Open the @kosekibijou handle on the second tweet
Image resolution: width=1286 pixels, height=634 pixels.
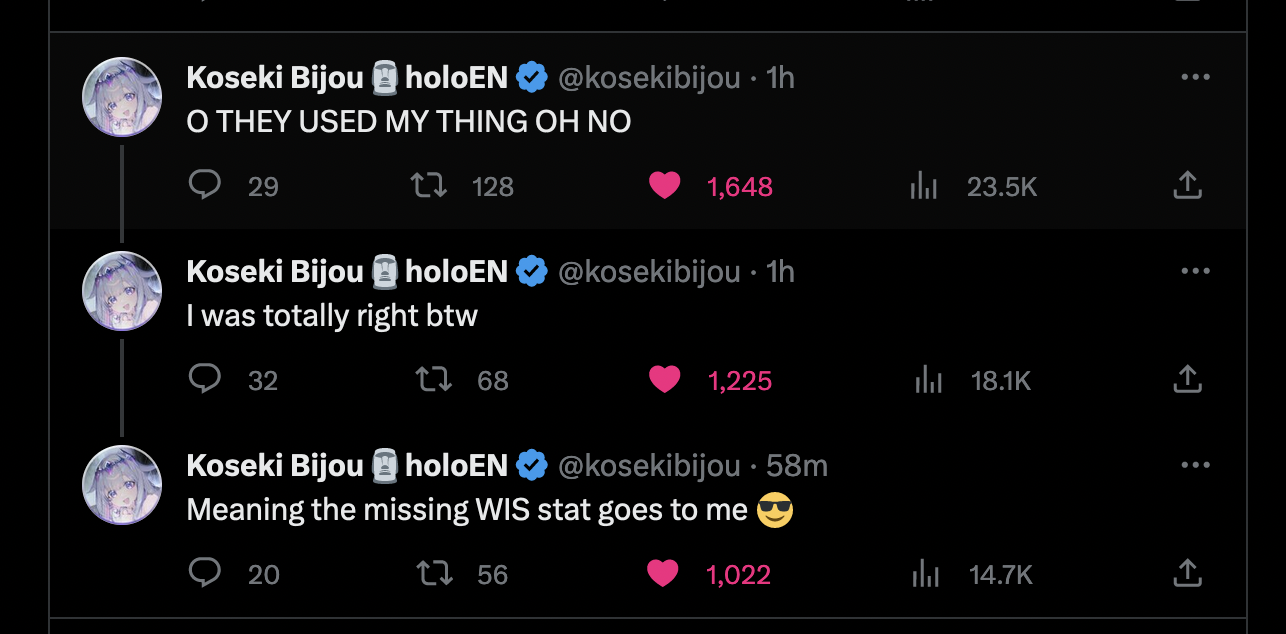[649, 272]
